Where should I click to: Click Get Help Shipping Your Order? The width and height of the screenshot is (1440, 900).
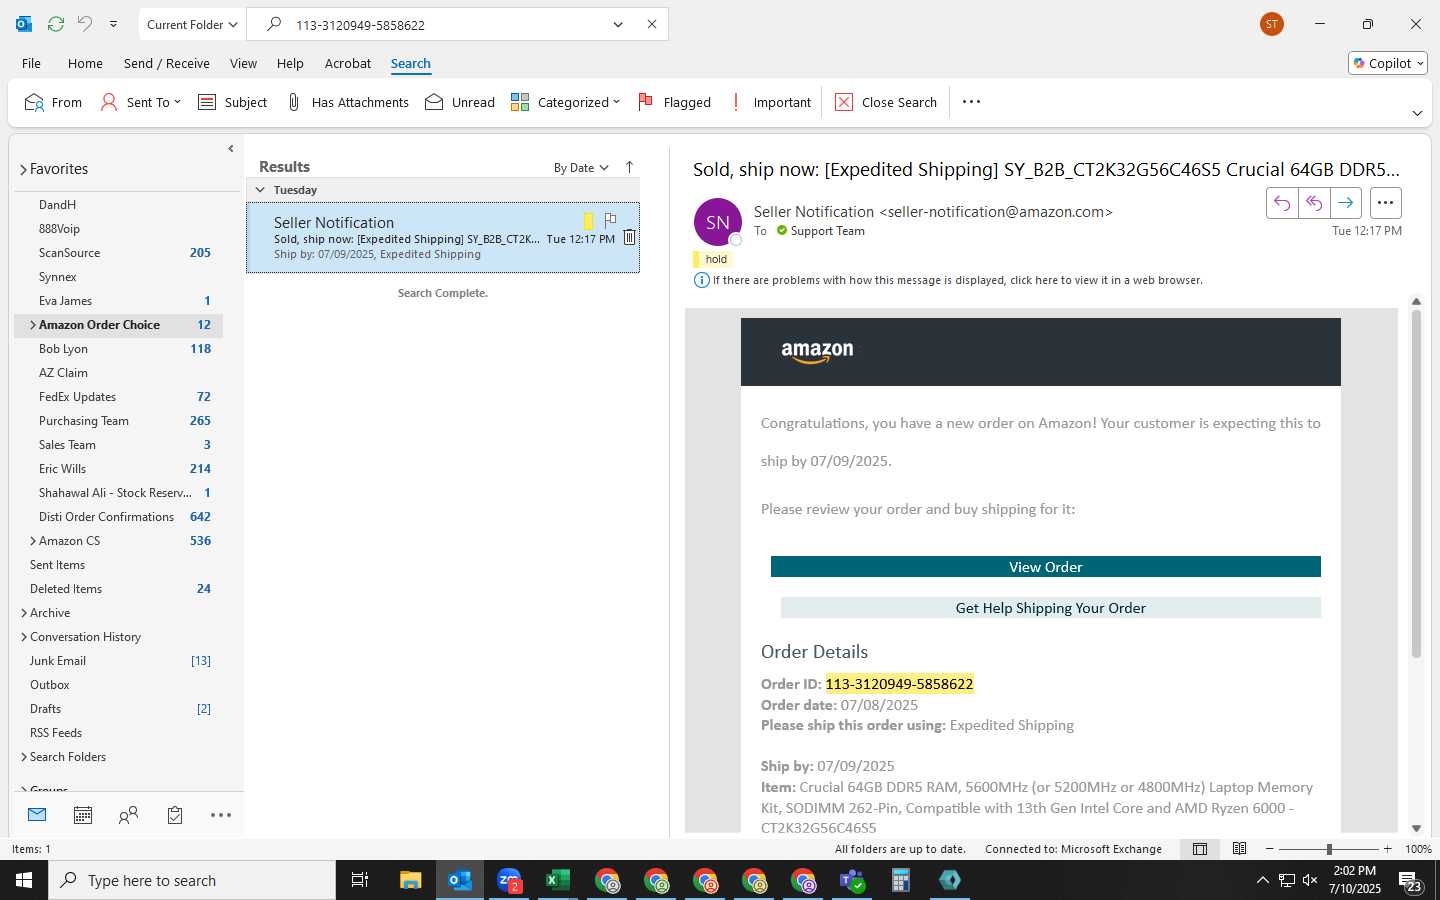[x=1050, y=608]
